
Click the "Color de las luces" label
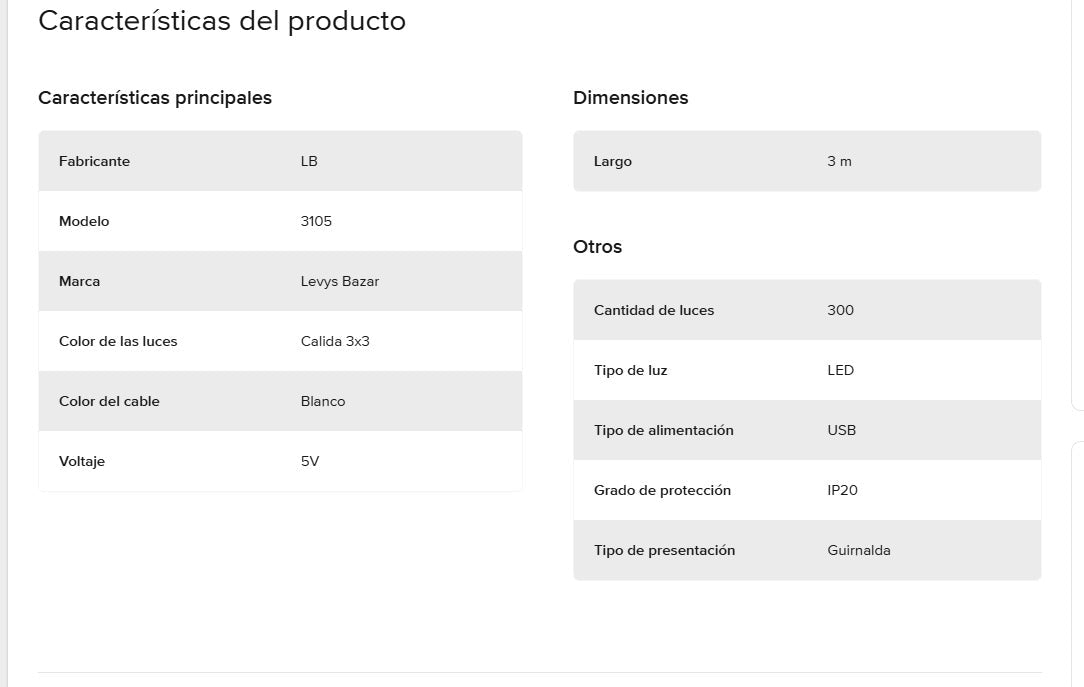point(118,341)
